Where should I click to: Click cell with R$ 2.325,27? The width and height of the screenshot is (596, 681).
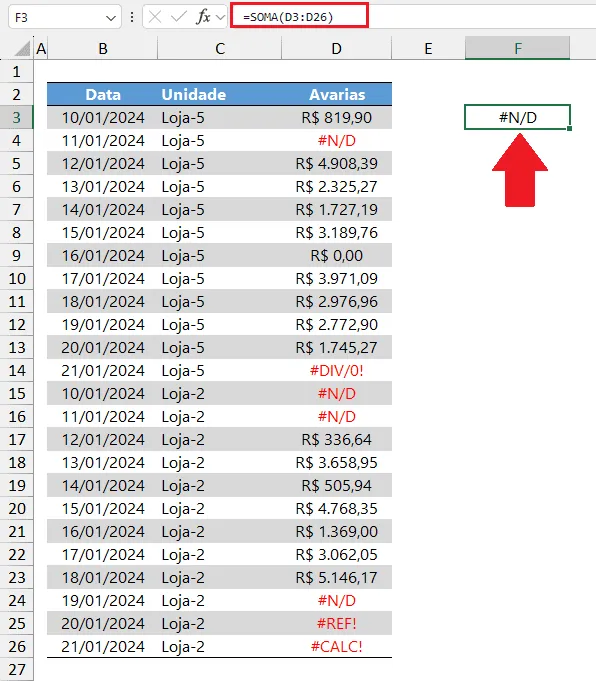pyautogui.click(x=337, y=186)
